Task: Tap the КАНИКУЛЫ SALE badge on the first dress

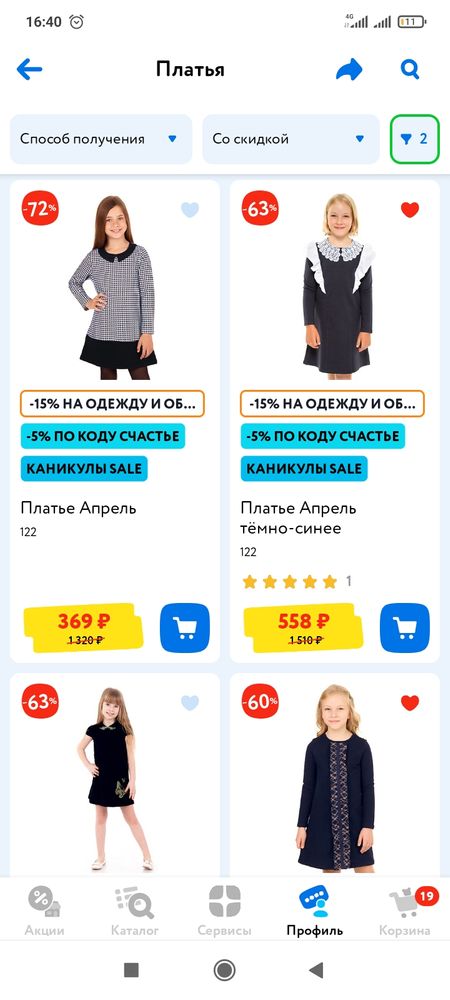Action: pyautogui.click(x=83, y=469)
